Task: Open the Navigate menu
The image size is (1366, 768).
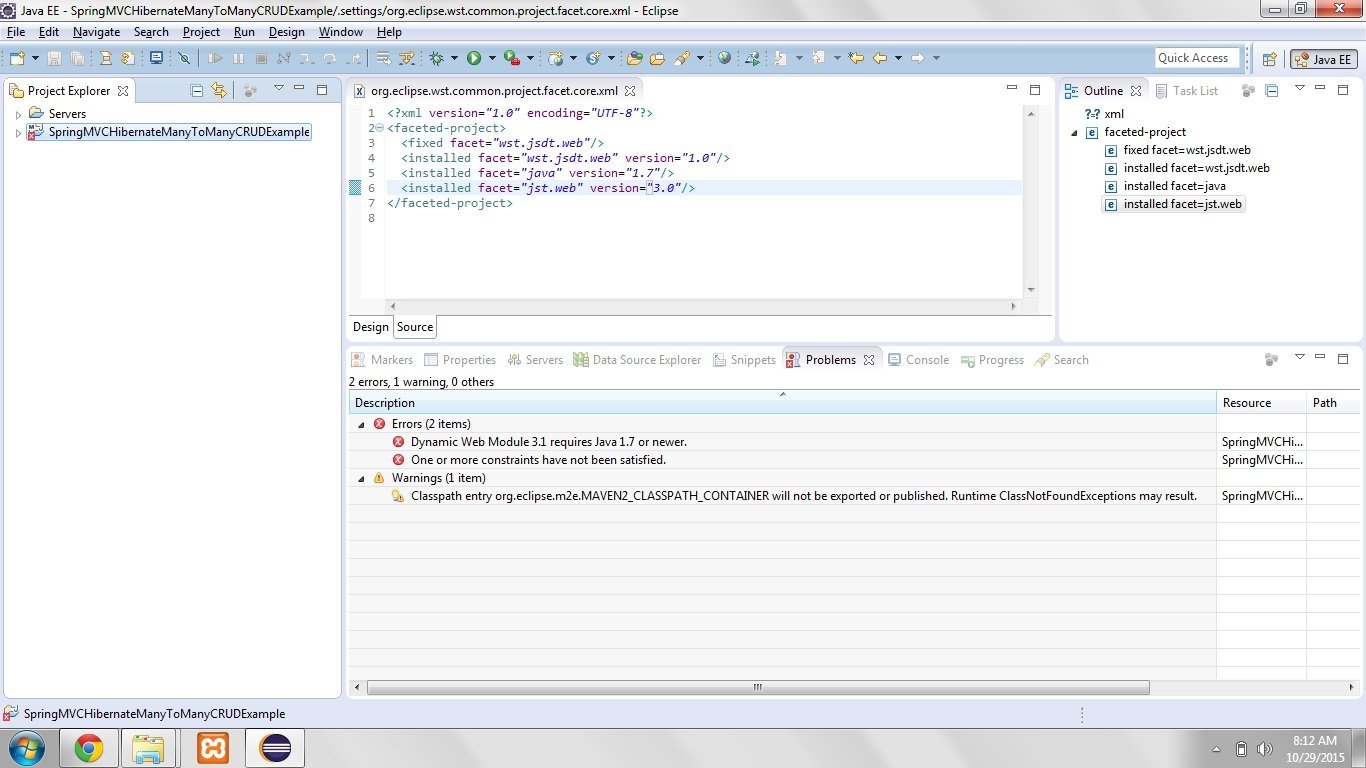Action: (x=96, y=32)
